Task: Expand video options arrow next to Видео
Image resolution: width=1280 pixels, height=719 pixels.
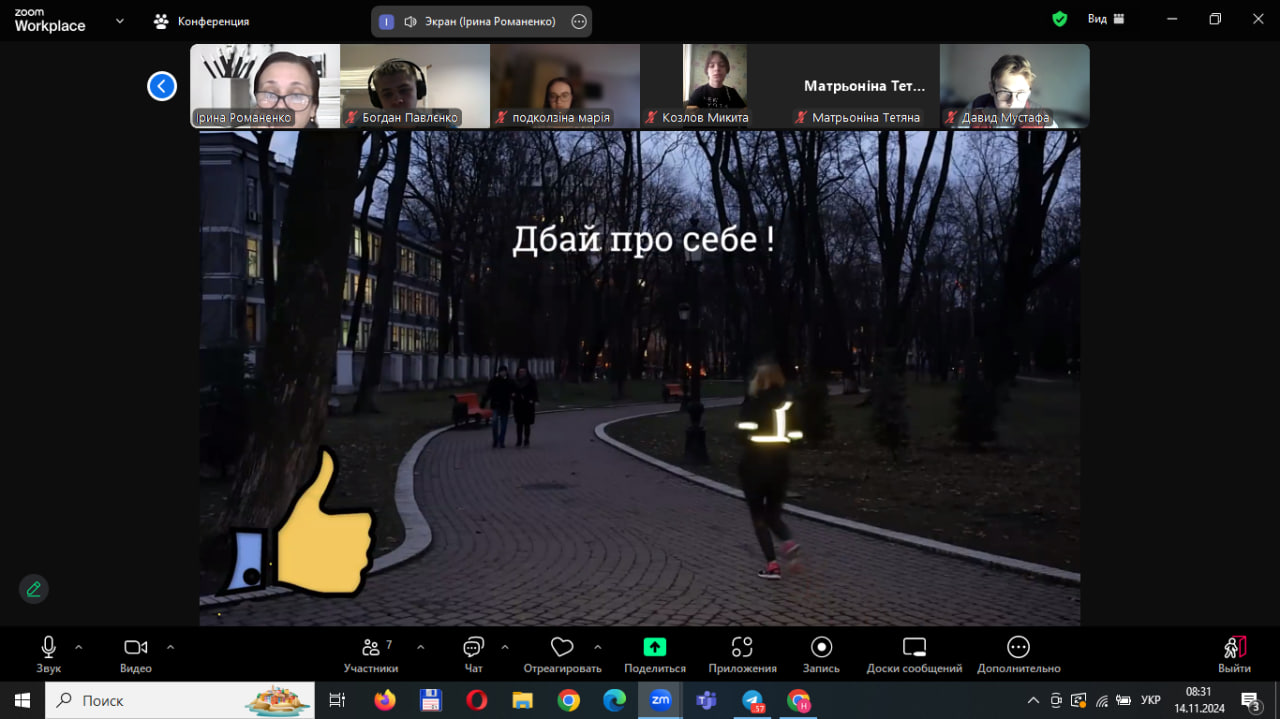Action: click(170, 647)
